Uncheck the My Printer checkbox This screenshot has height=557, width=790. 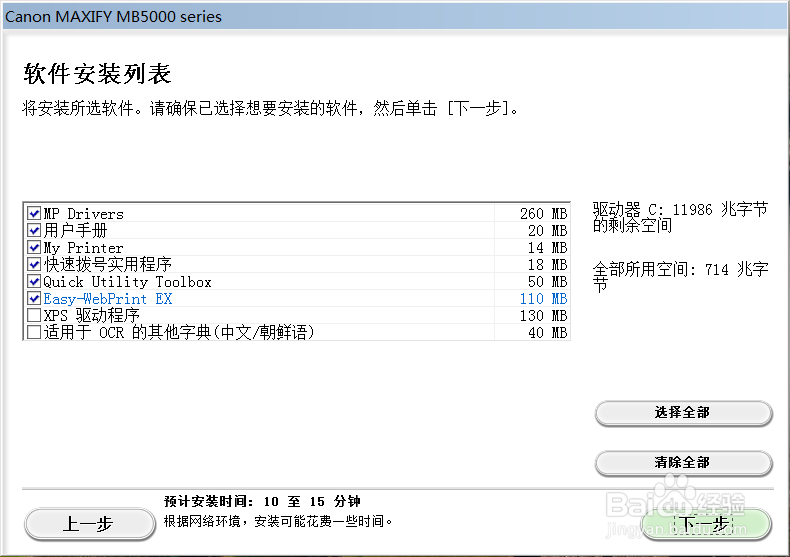(x=34, y=247)
